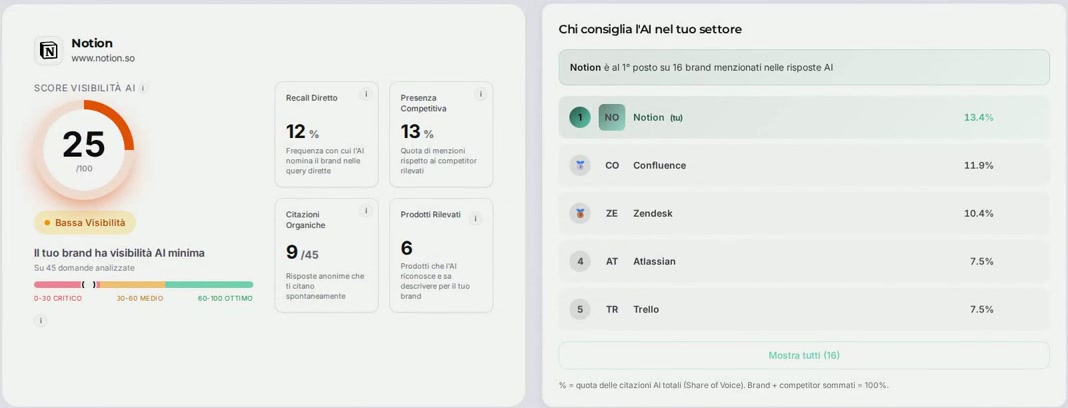The height and width of the screenshot is (408, 1068).
Task: Click the Share of Voice footnote
Action: (723, 386)
